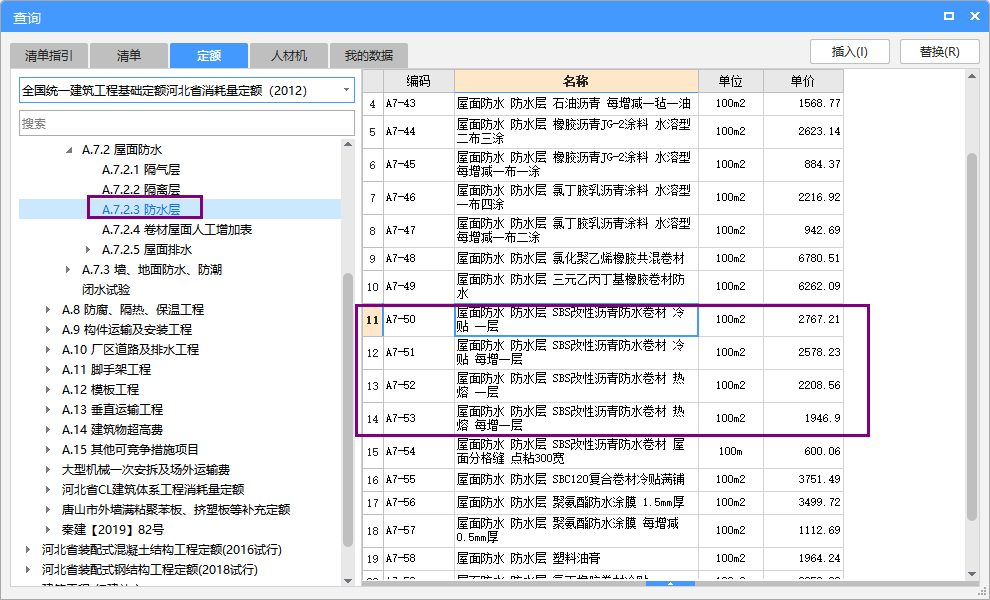This screenshot has height=600, width=990.
Task: Click unit price 1946.9
Action: click(x=803, y=418)
